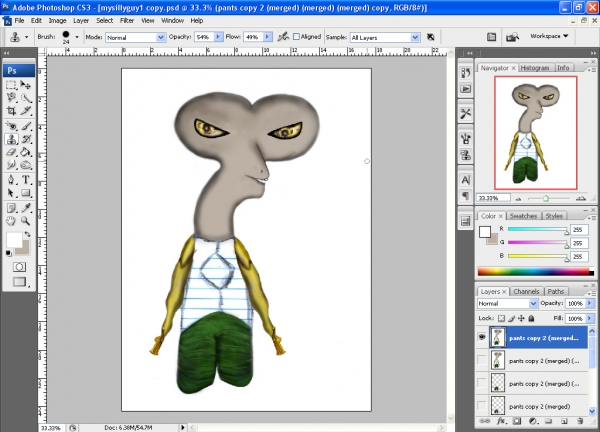Viewport: 600px width, 432px height.
Task: Select the Type tool
Action: tap(26, 179)
